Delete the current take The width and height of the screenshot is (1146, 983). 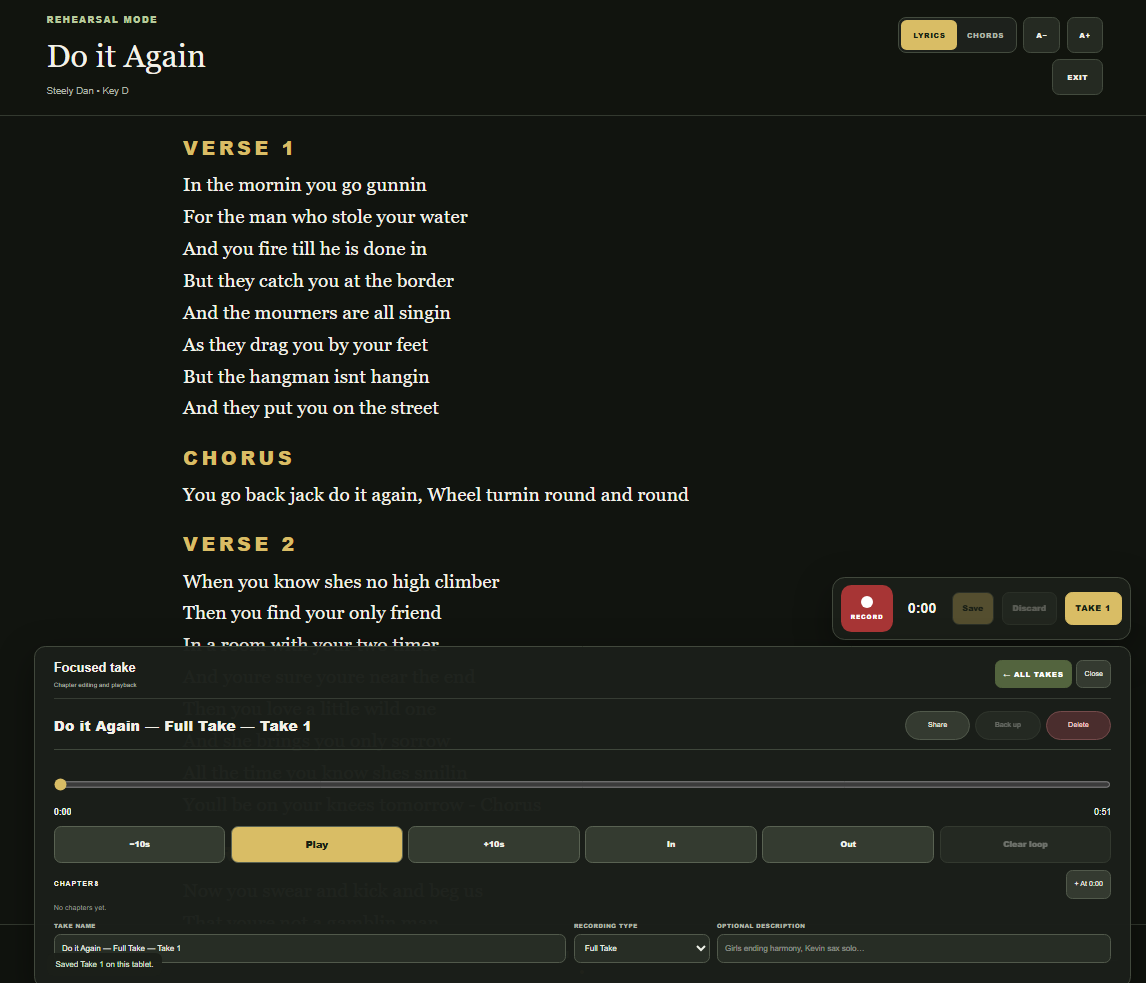[1078, 725]
